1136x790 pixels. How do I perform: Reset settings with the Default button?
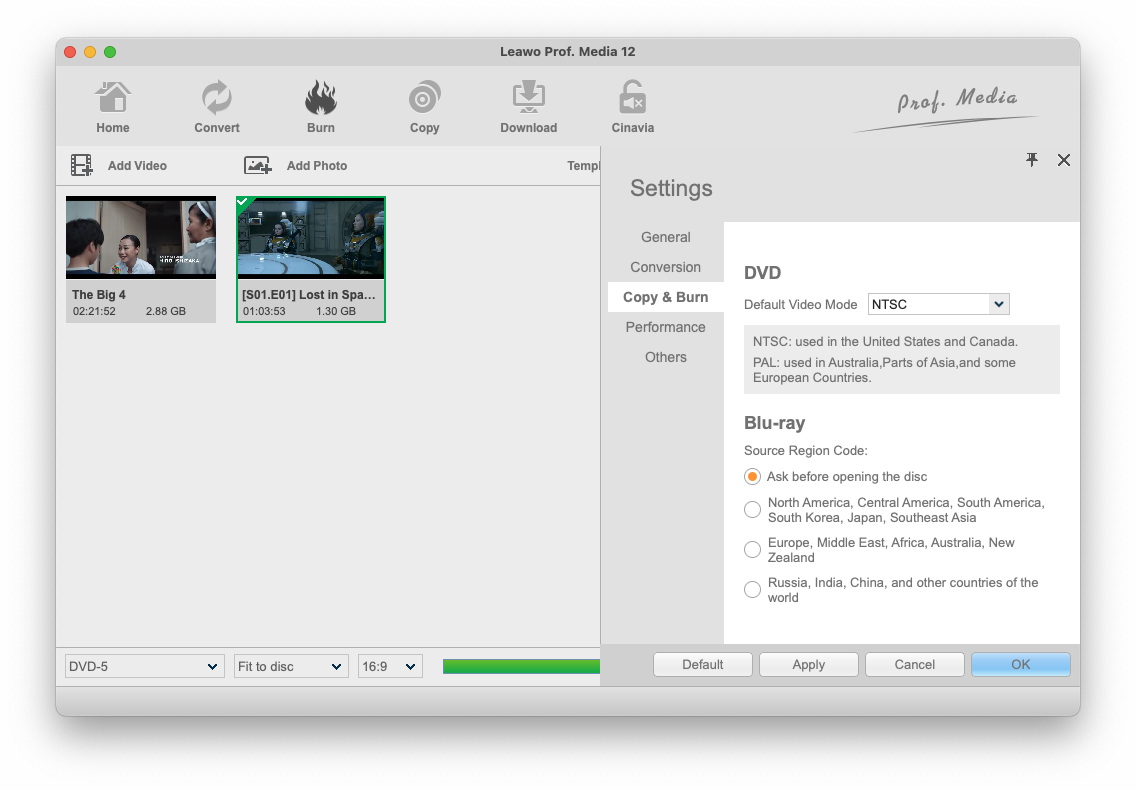(x=703, y=665)
